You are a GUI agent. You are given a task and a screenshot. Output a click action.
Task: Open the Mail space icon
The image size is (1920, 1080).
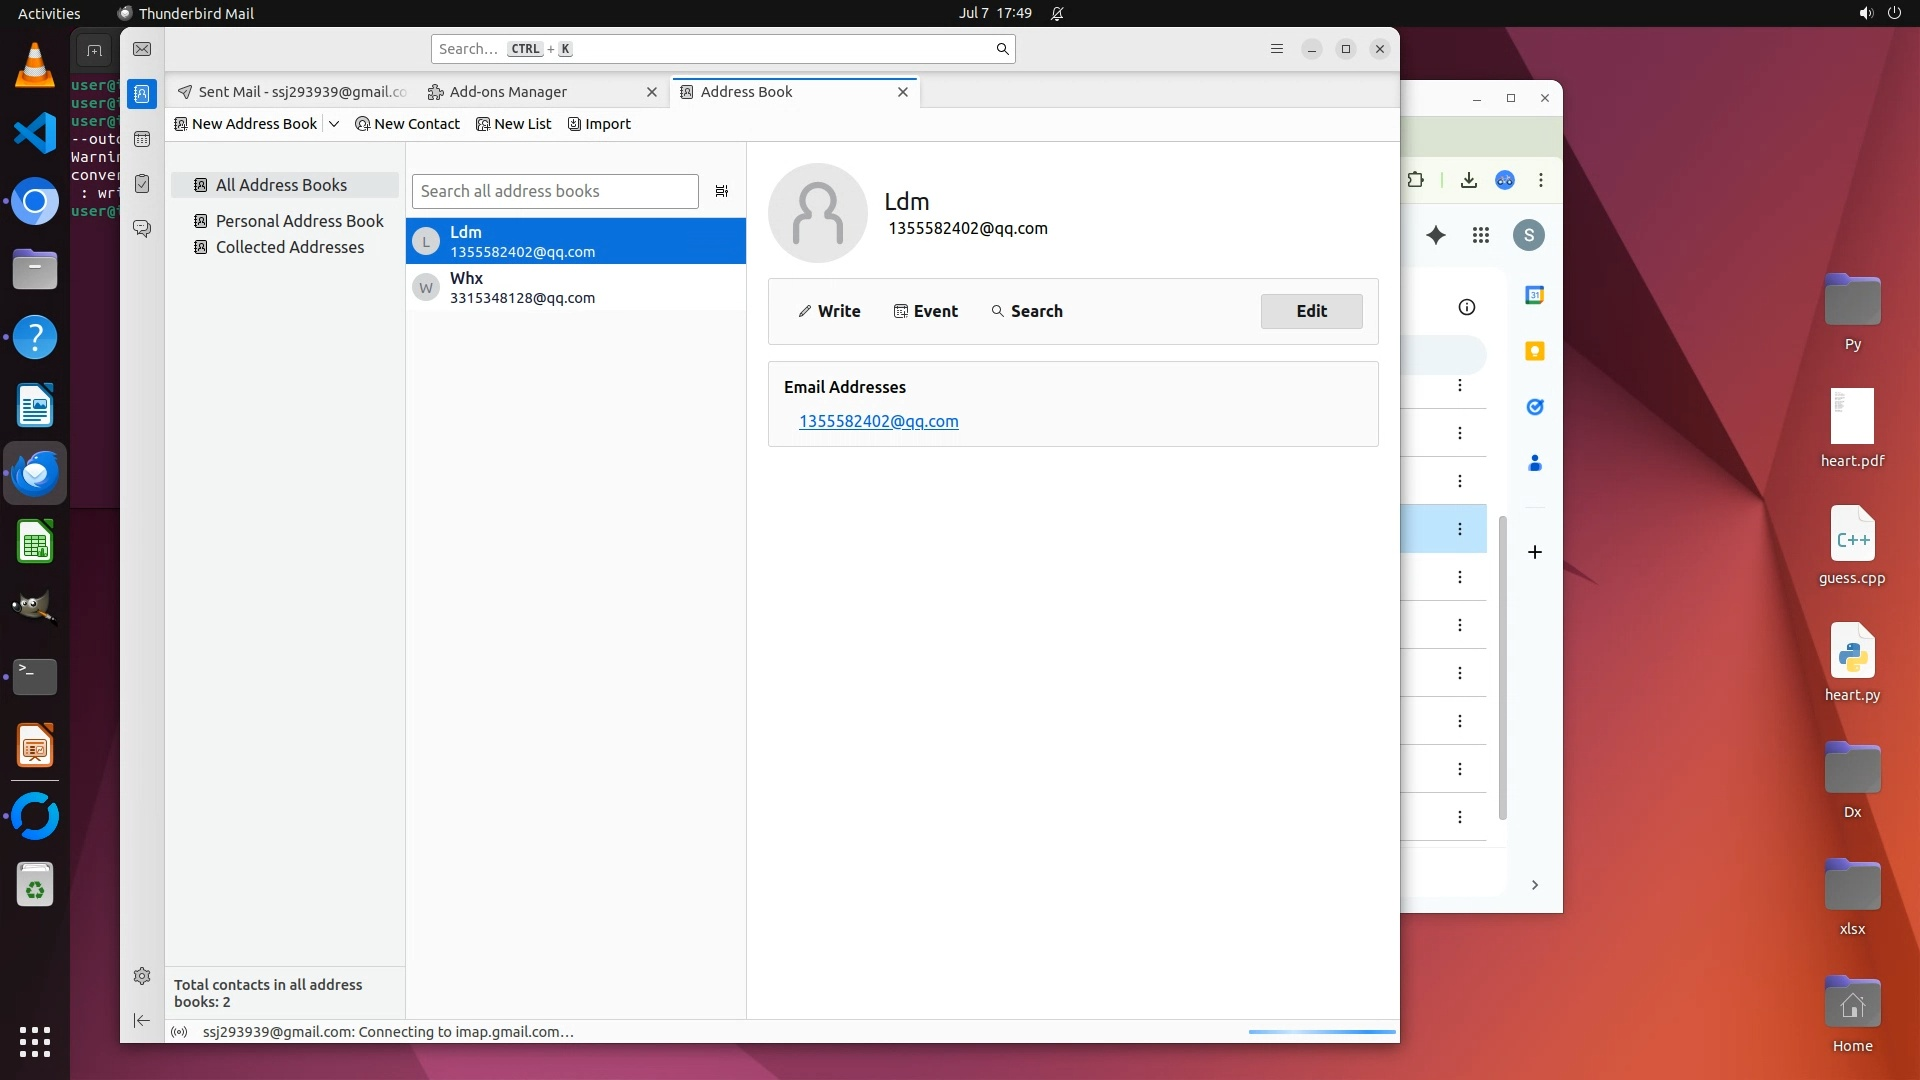click(x=142, y=49)
